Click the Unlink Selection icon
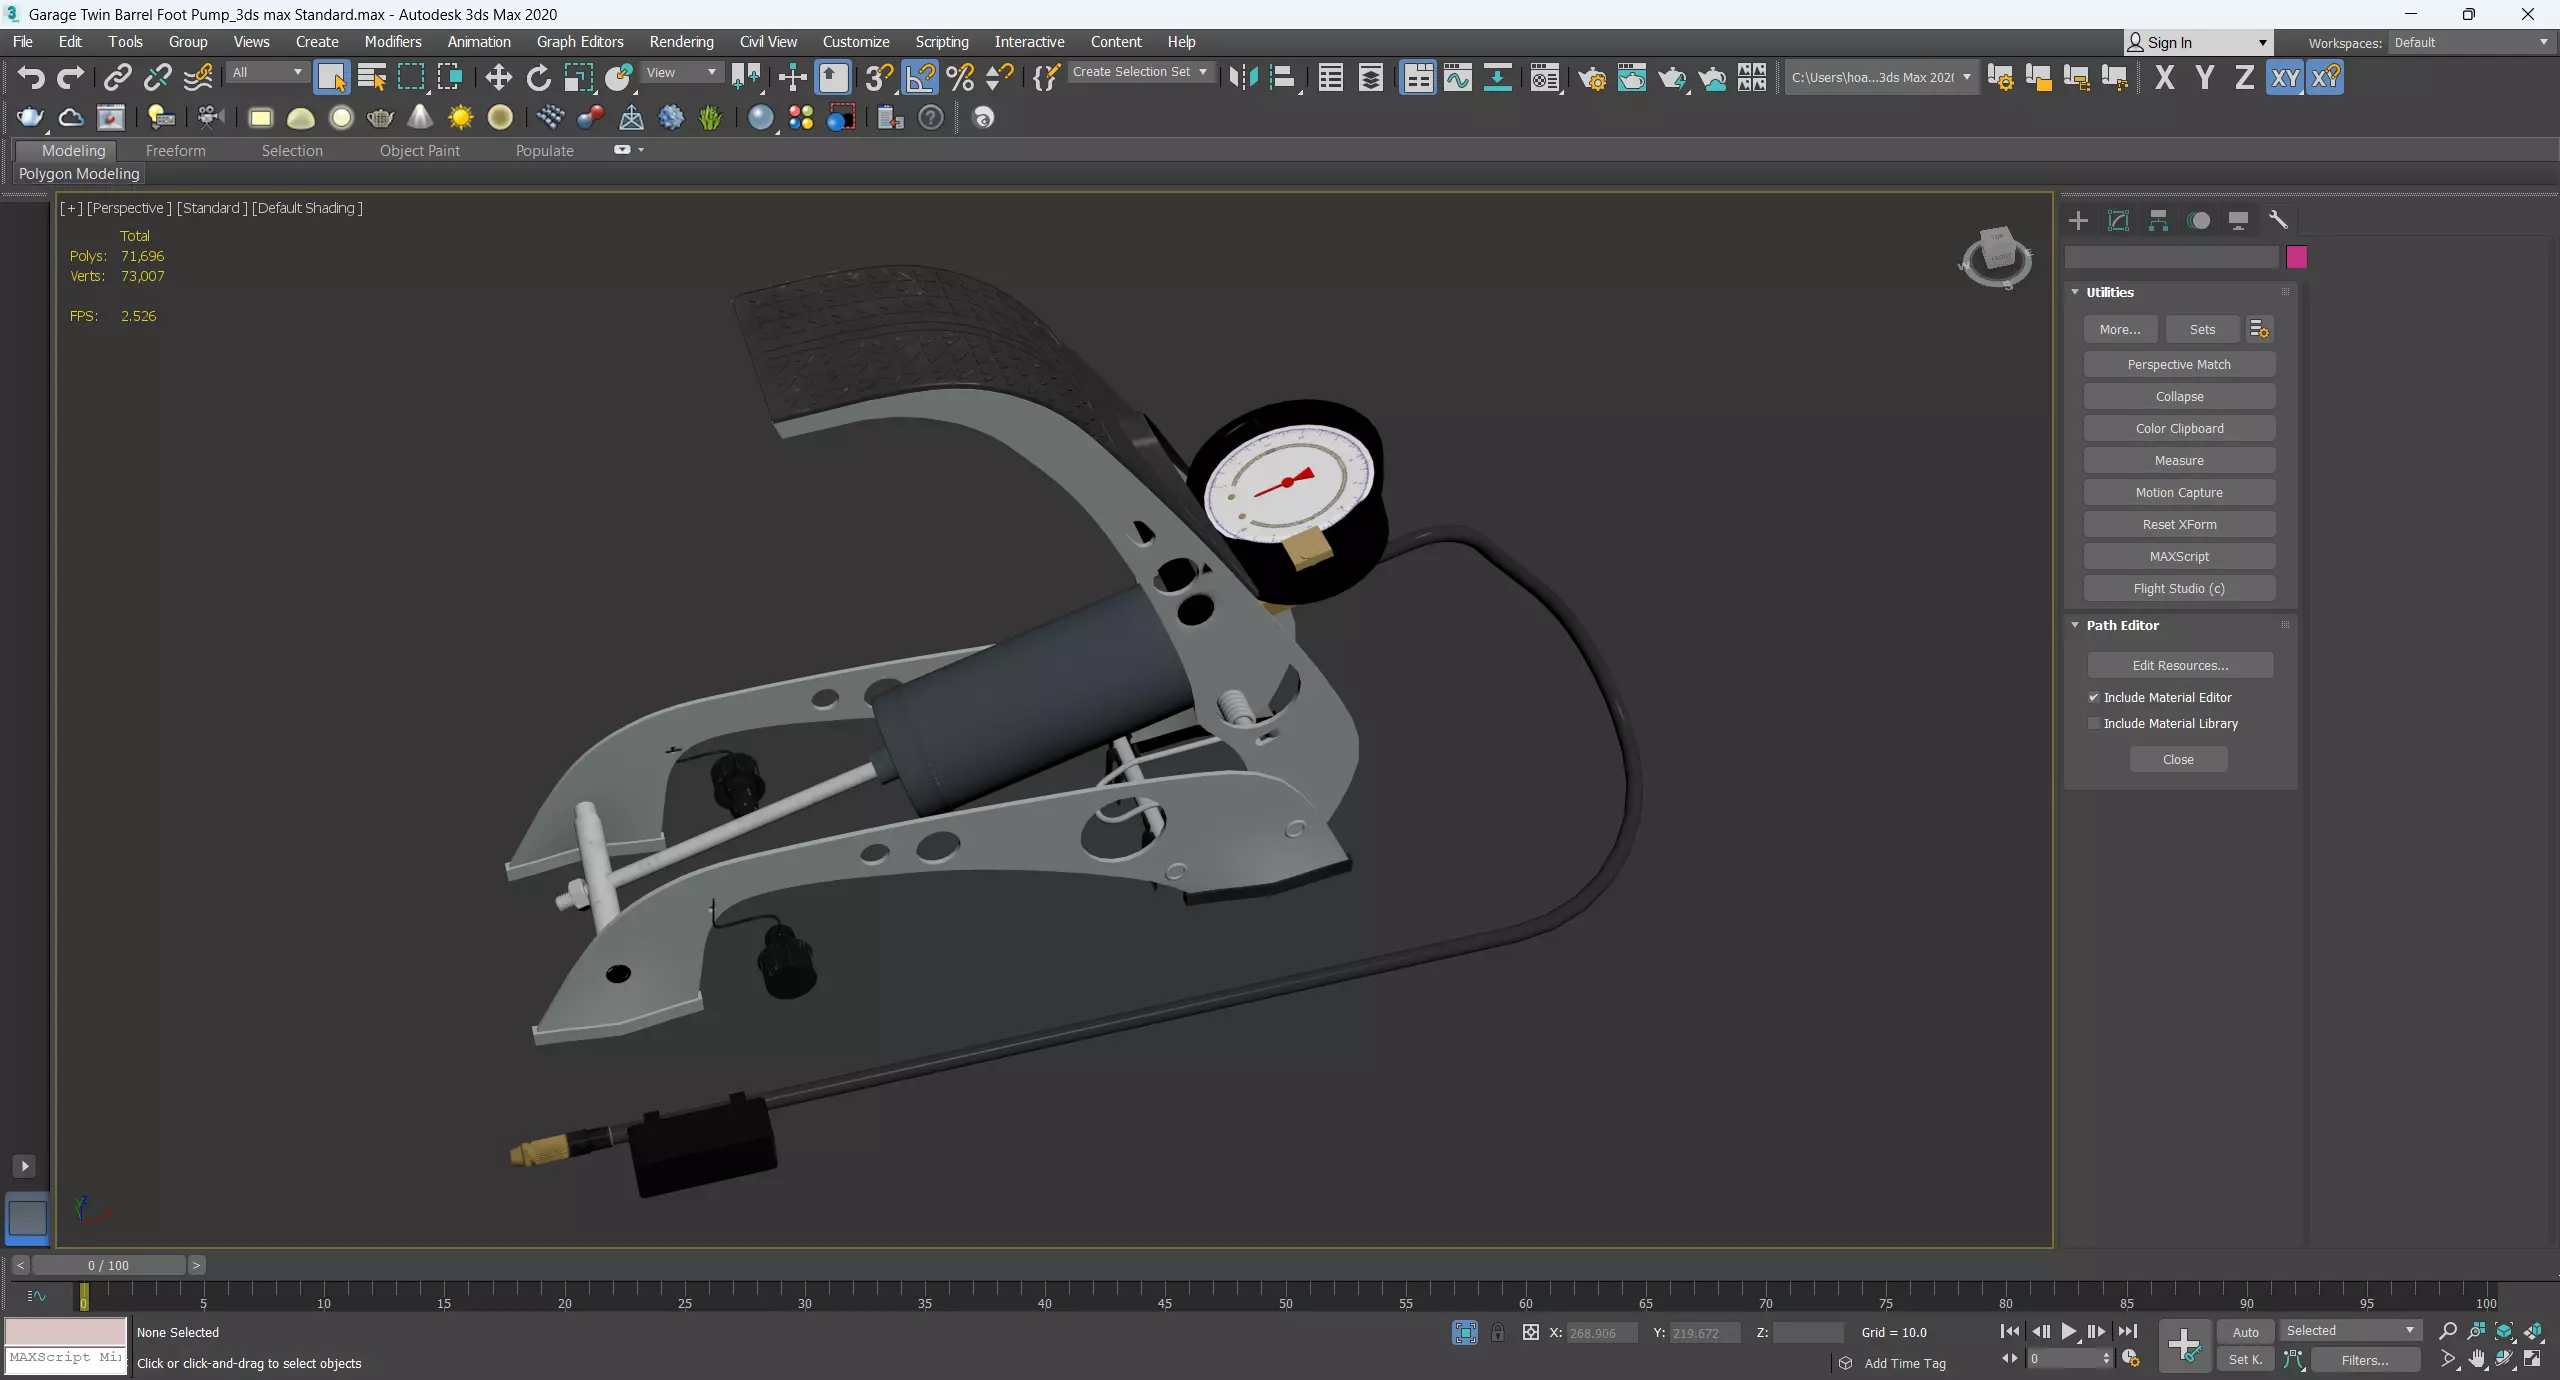 pyautogui.click(x=158, y=77)
